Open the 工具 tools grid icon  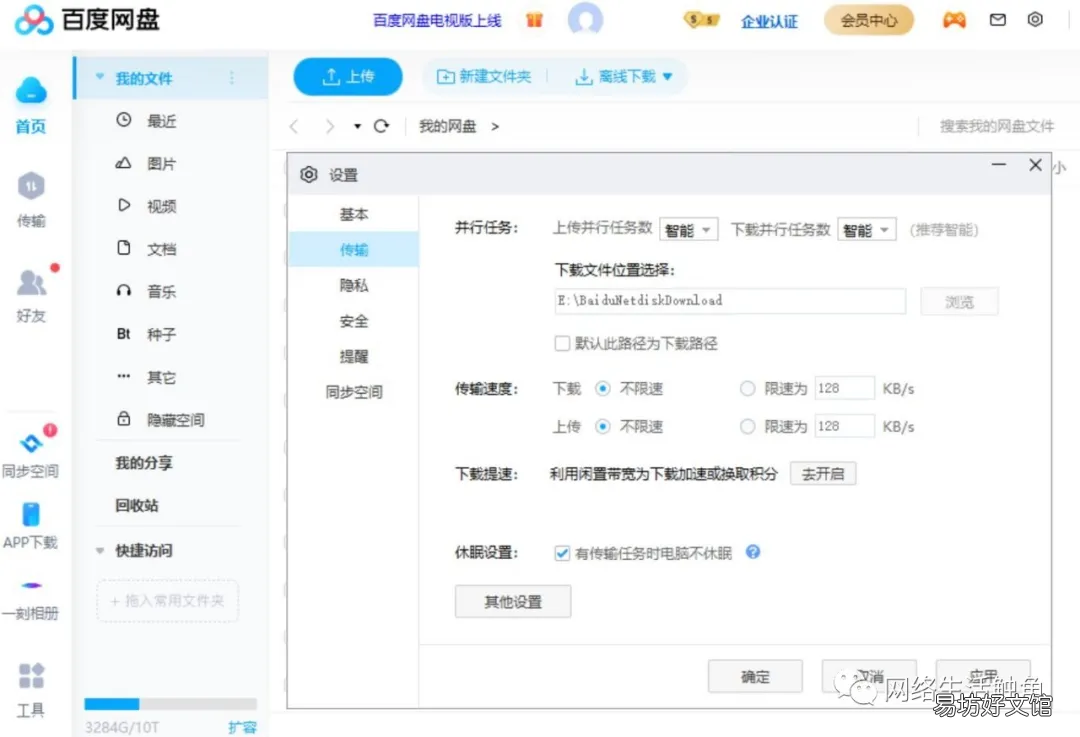31,676
